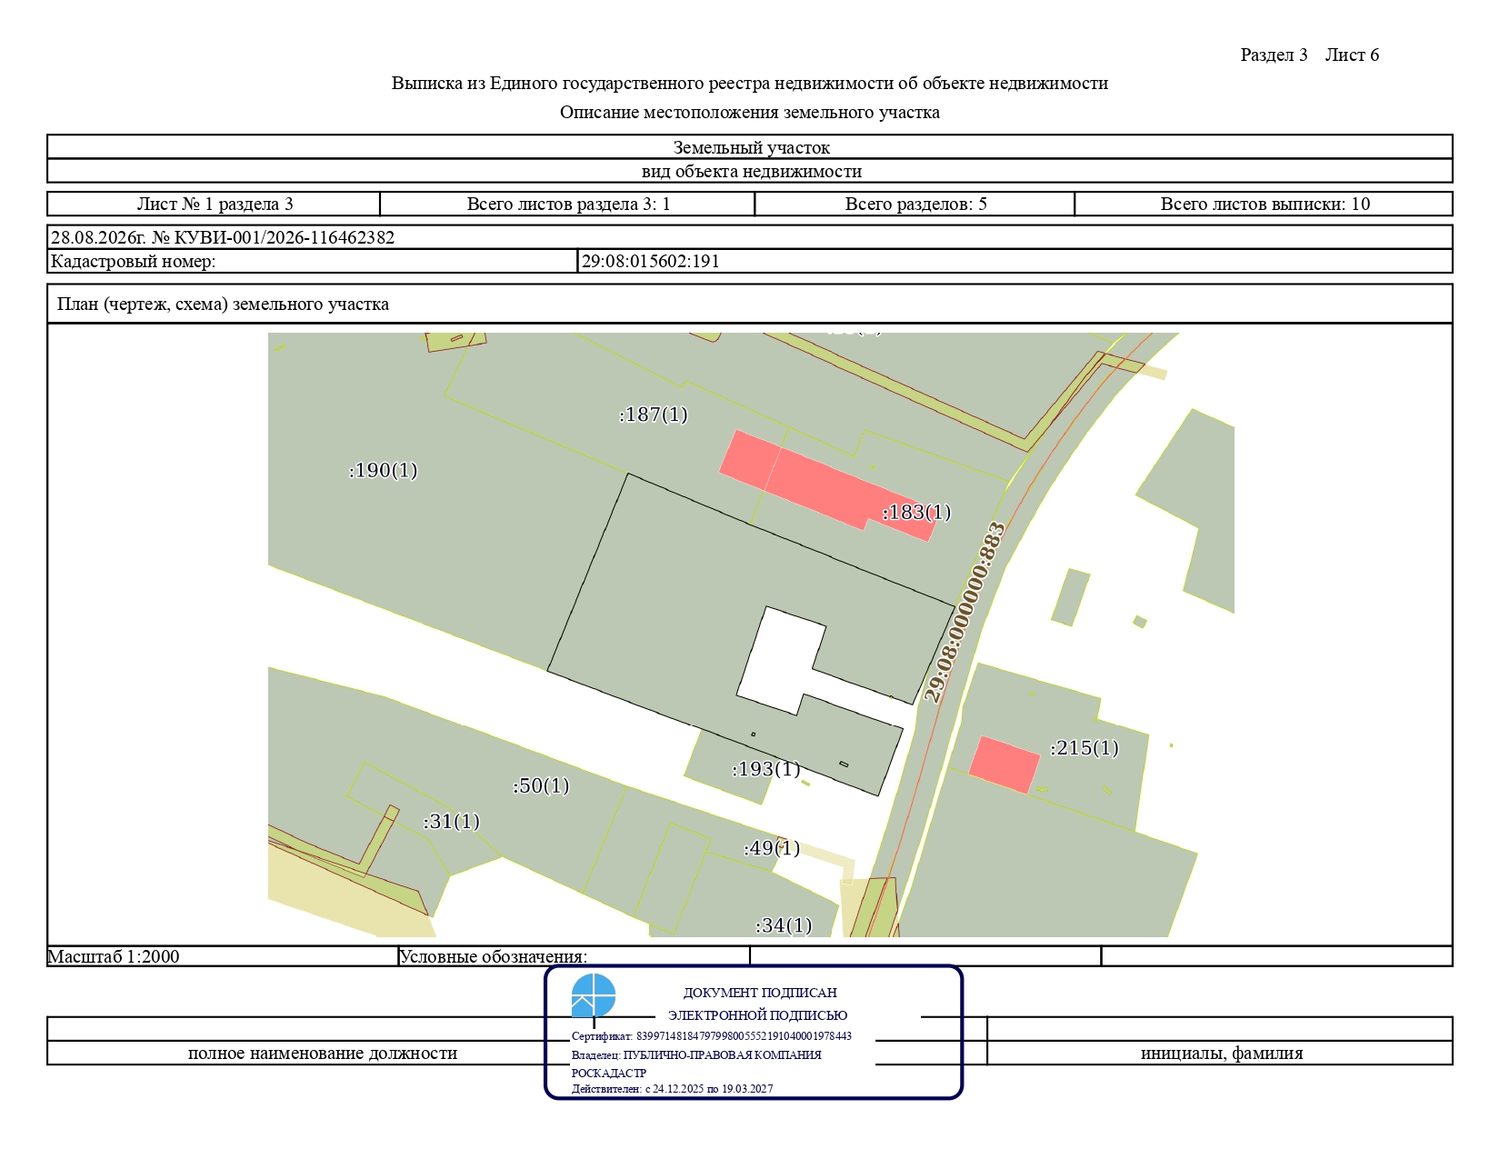Select the 'Действителен:' validity dates line
Screen dimensions: 1500x1159
pos(673,1089)
